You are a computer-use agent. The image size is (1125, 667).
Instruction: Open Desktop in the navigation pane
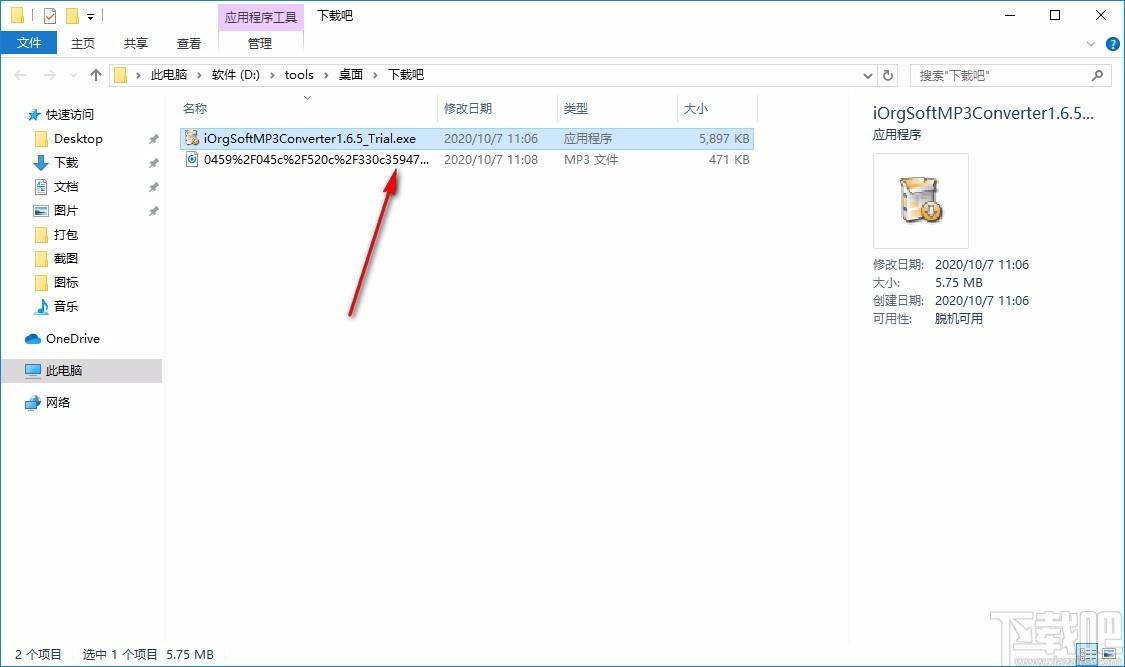(x=78, y=138)
